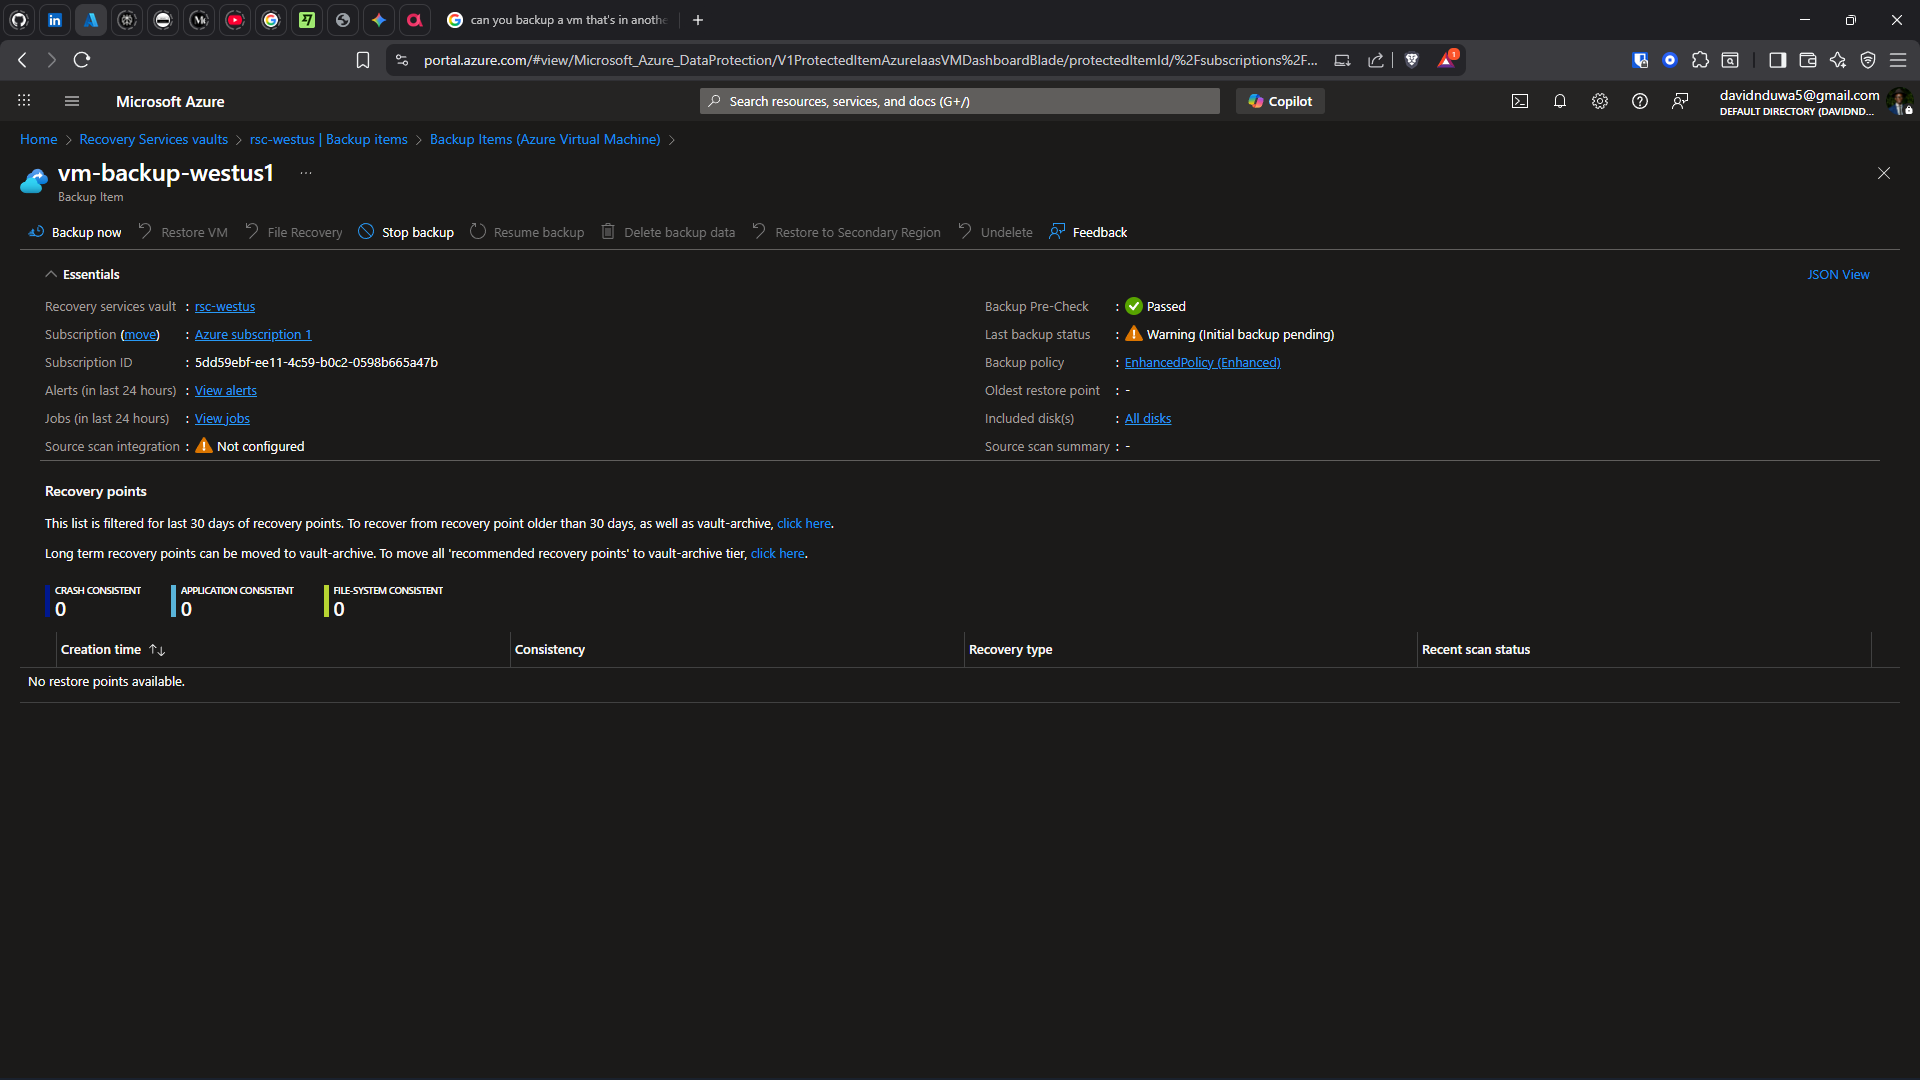Open the more options ellipsis beside vm-backup-westus1
This screenshot has height=1080, width=1920.
click(x=306, y=173)
